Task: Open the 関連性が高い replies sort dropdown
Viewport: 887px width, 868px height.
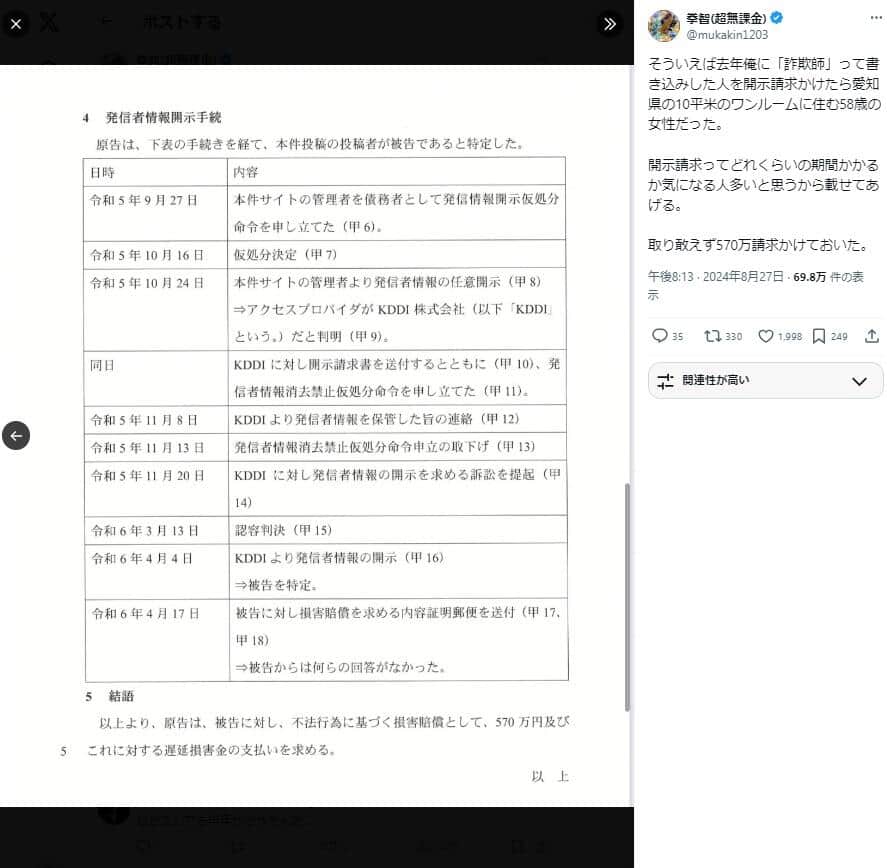Action: tap(765, 381)
